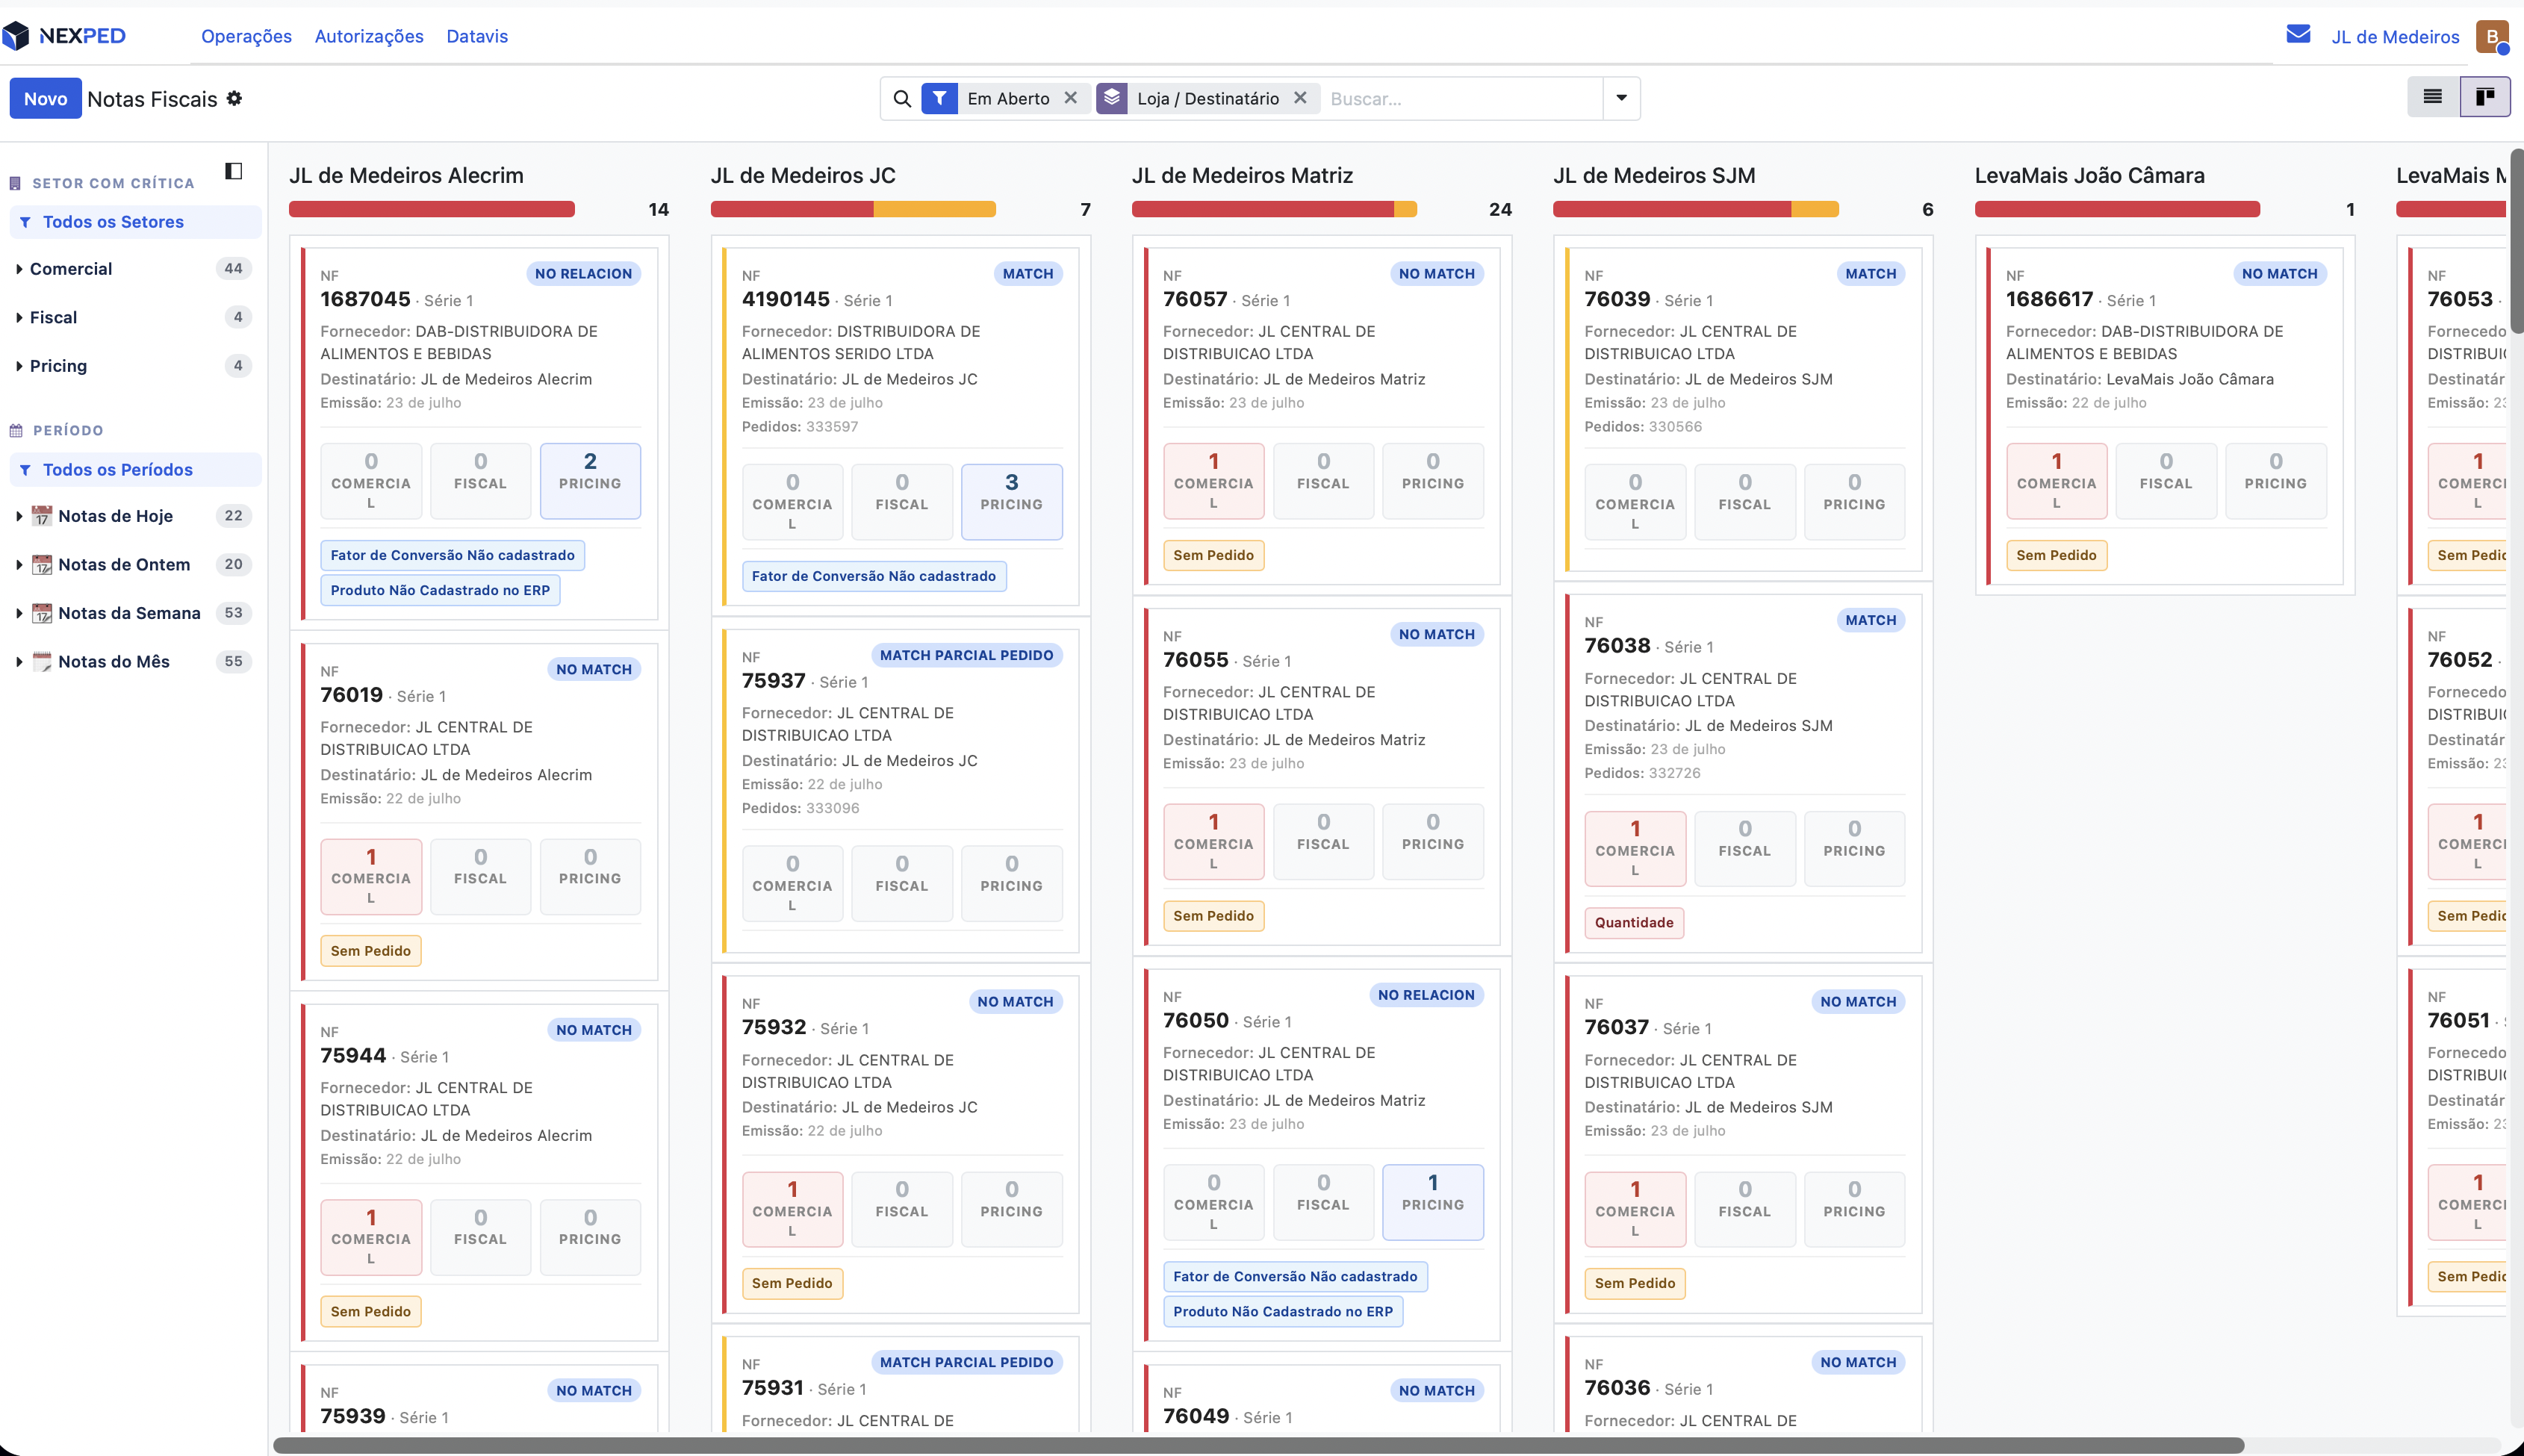Screen dimensions: 2524x1456
Task: Click Notas do Mês count 55
Action: point(233,661)
